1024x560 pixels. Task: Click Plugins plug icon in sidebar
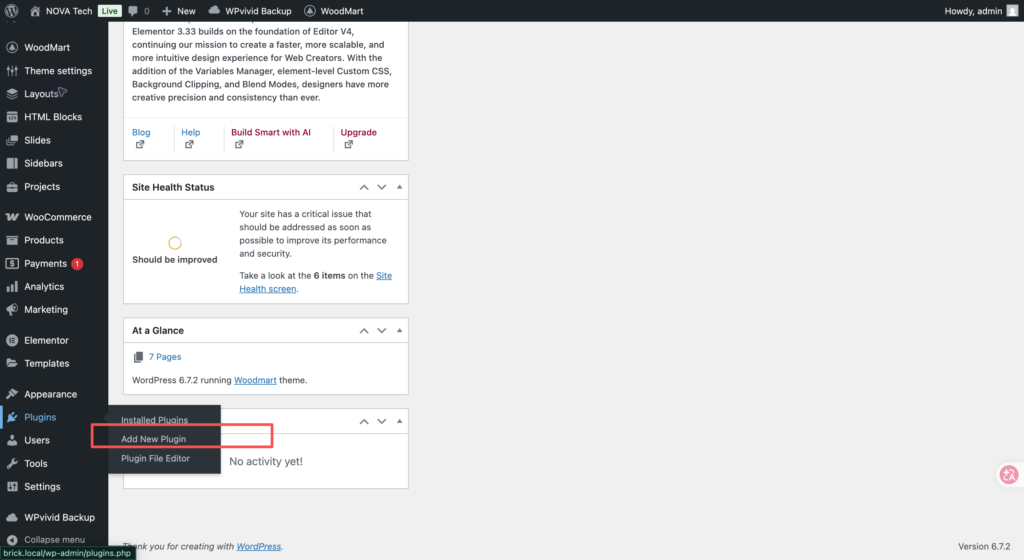[12, 417]
